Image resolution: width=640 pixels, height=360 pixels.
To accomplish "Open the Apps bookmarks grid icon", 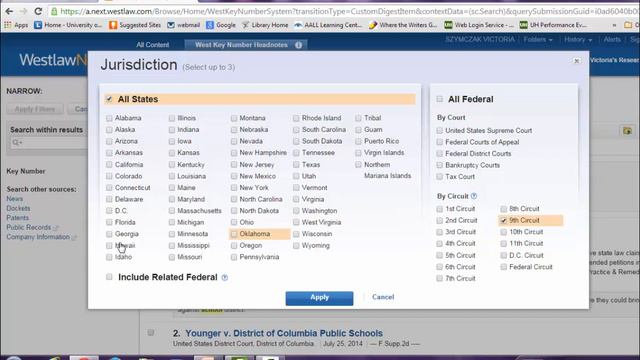I will [8, 25].
